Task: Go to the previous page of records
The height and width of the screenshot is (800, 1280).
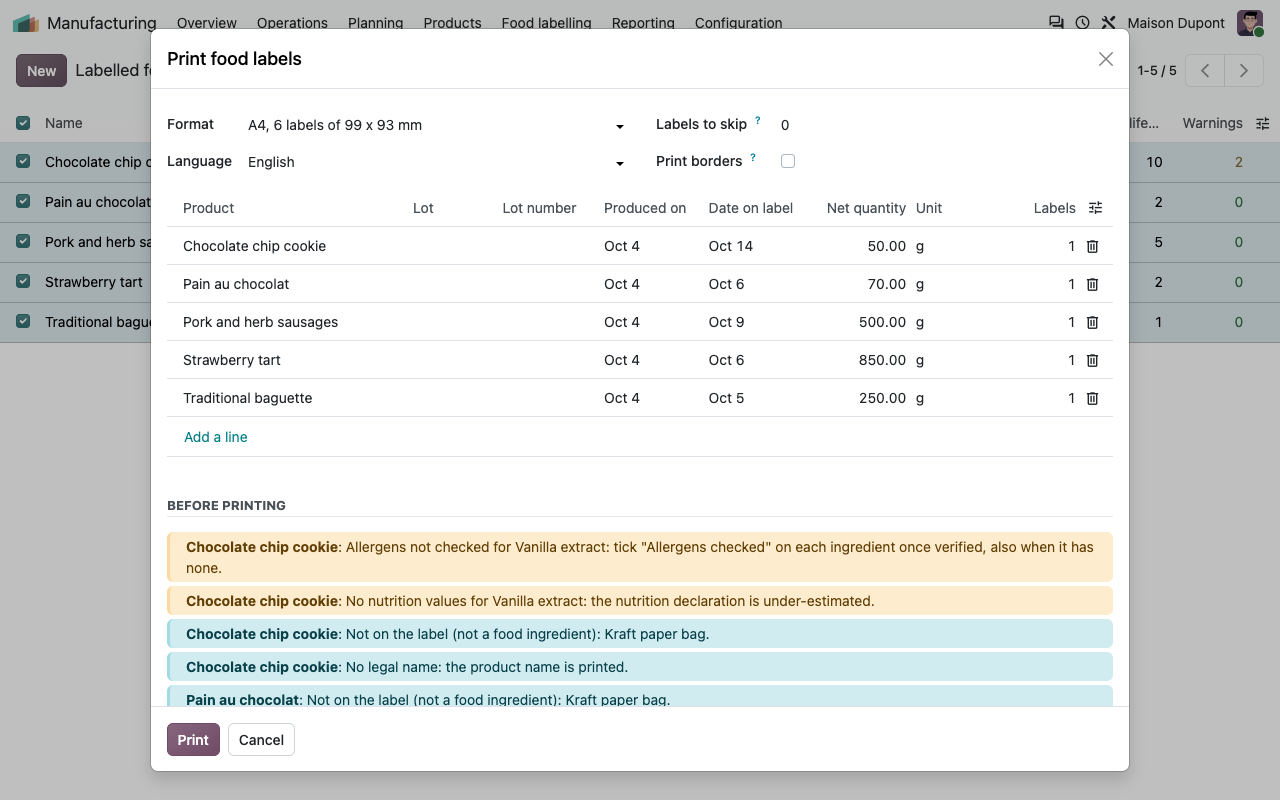Action: [x=1205, y=70]
